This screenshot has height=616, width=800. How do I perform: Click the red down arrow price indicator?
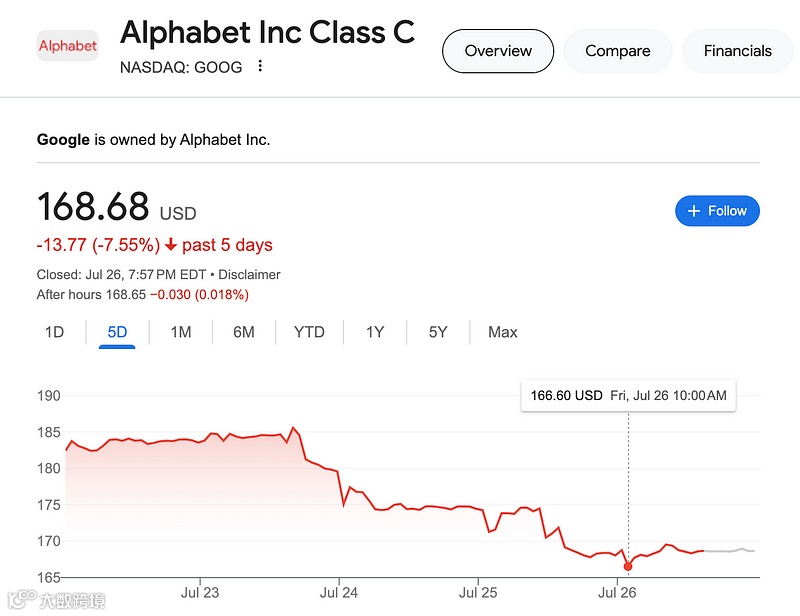[172, 245]
